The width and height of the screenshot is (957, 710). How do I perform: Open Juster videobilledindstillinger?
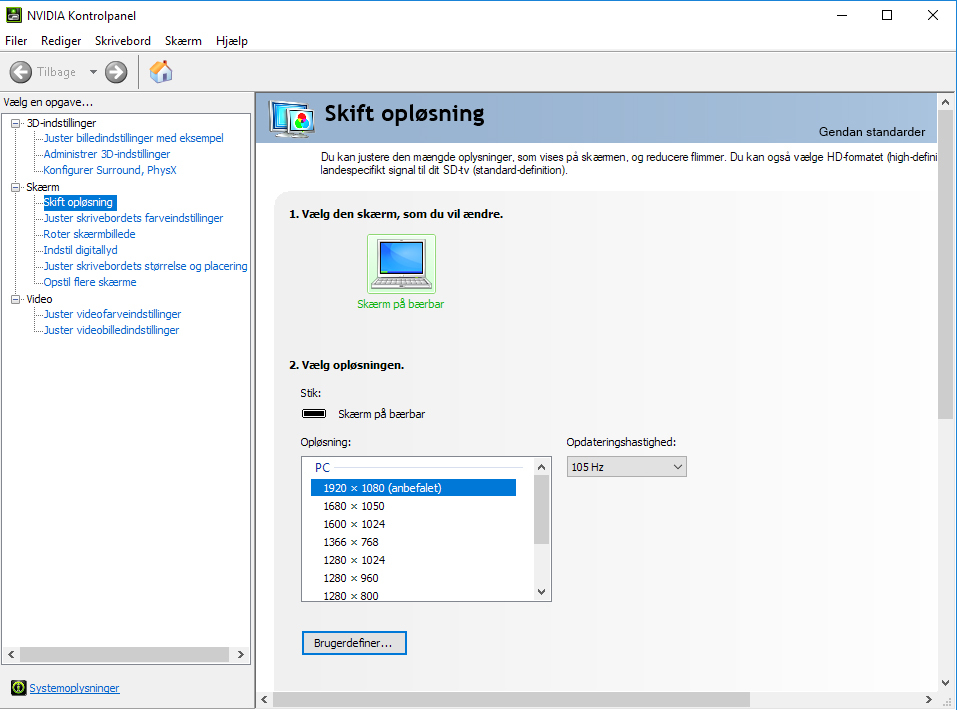[111, 330]
